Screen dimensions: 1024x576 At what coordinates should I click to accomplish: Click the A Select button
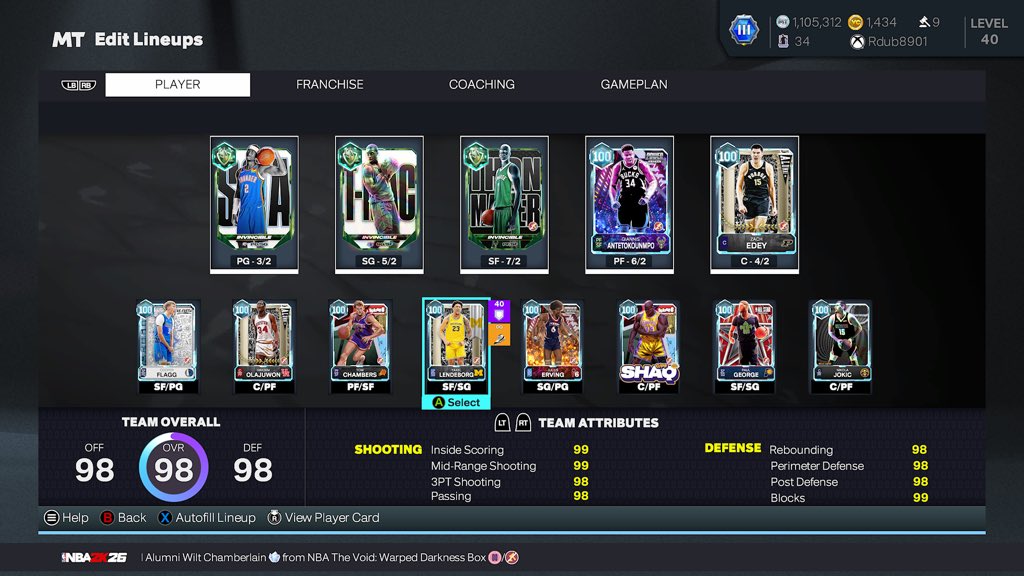point(456,402)
